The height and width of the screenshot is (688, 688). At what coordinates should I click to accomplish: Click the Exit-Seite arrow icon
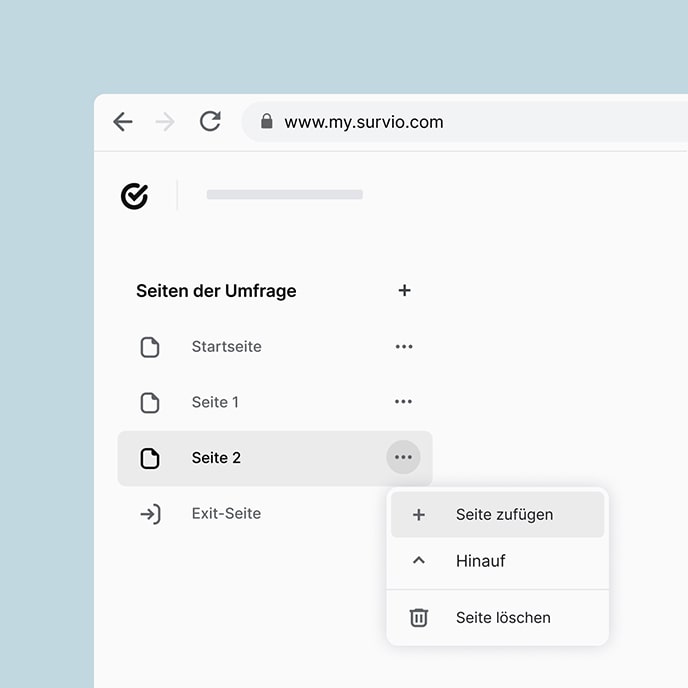tap(150, 514)
